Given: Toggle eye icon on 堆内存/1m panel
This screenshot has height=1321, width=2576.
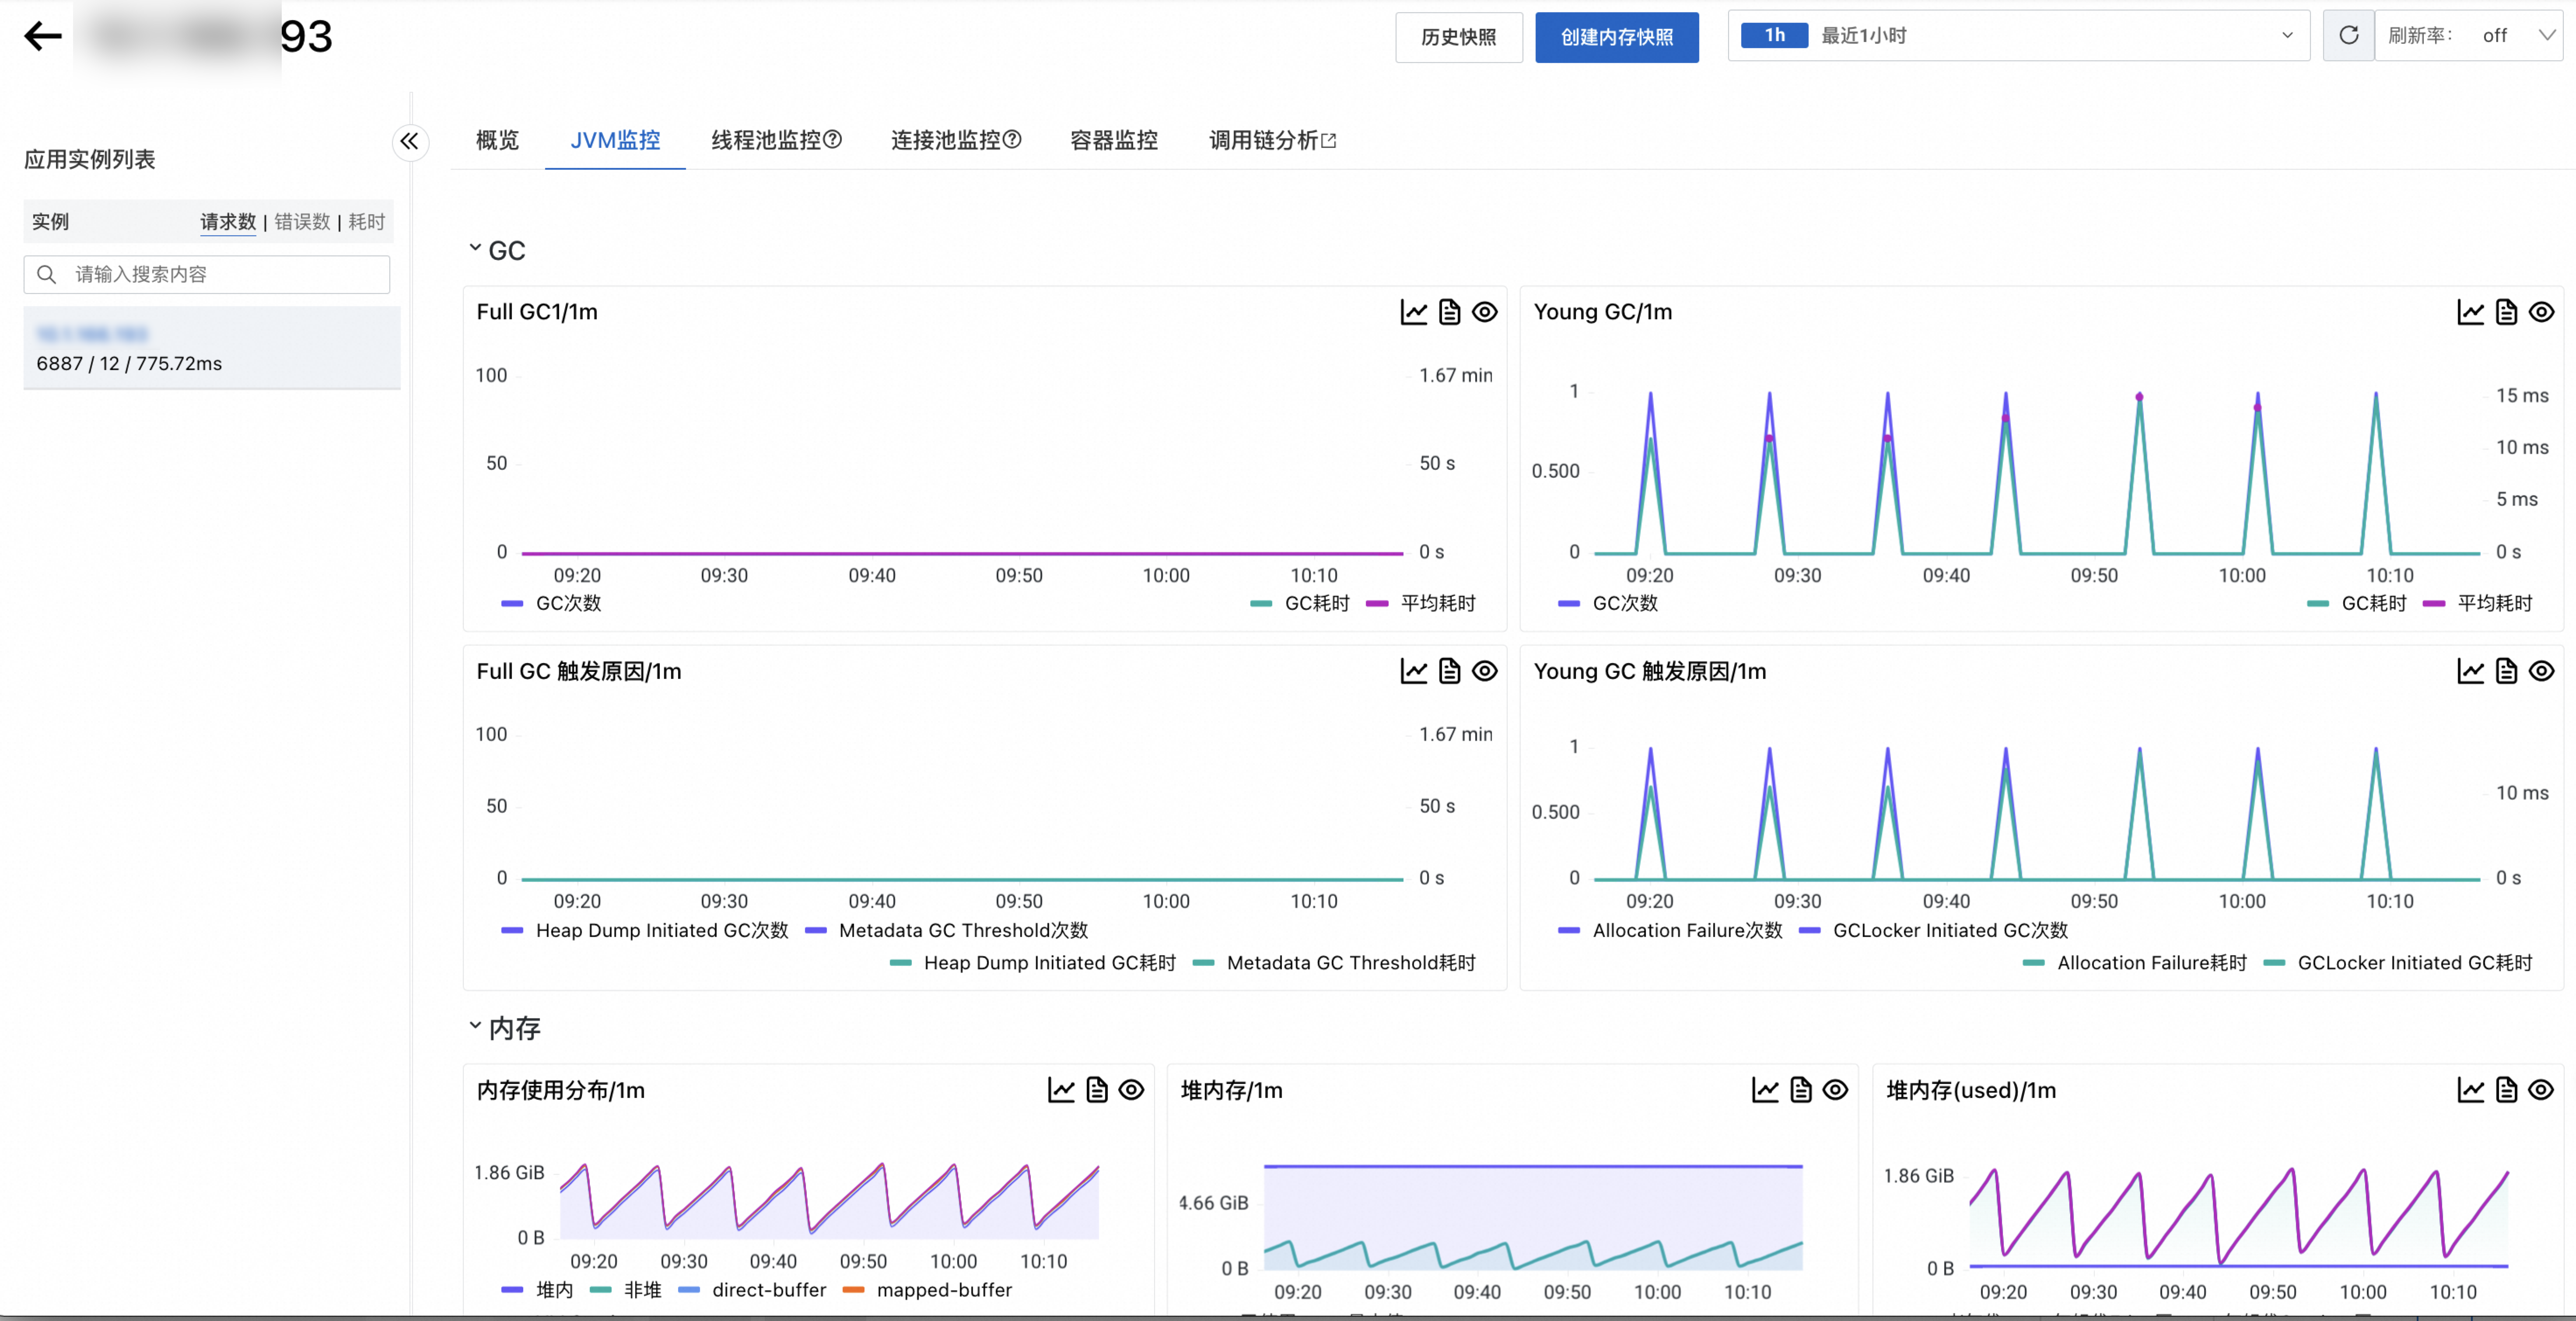Looking at the screenshot, I should click(x=1835, y=1090).
